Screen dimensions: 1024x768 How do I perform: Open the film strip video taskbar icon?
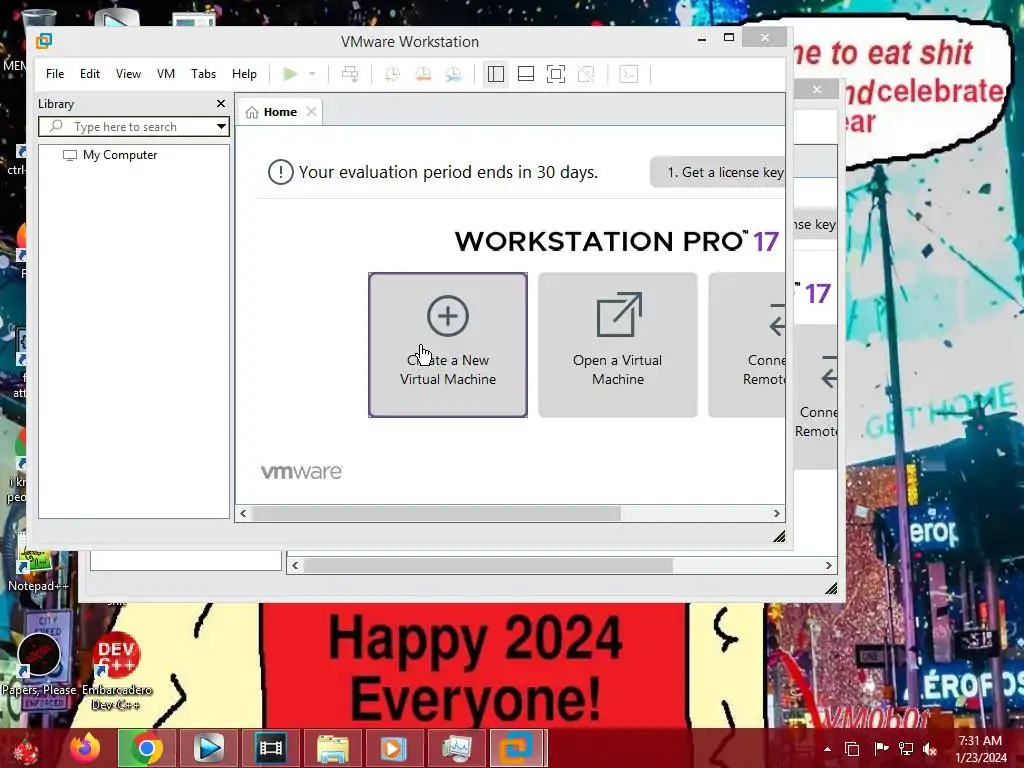pyautogui.click(x=271, y=748)
